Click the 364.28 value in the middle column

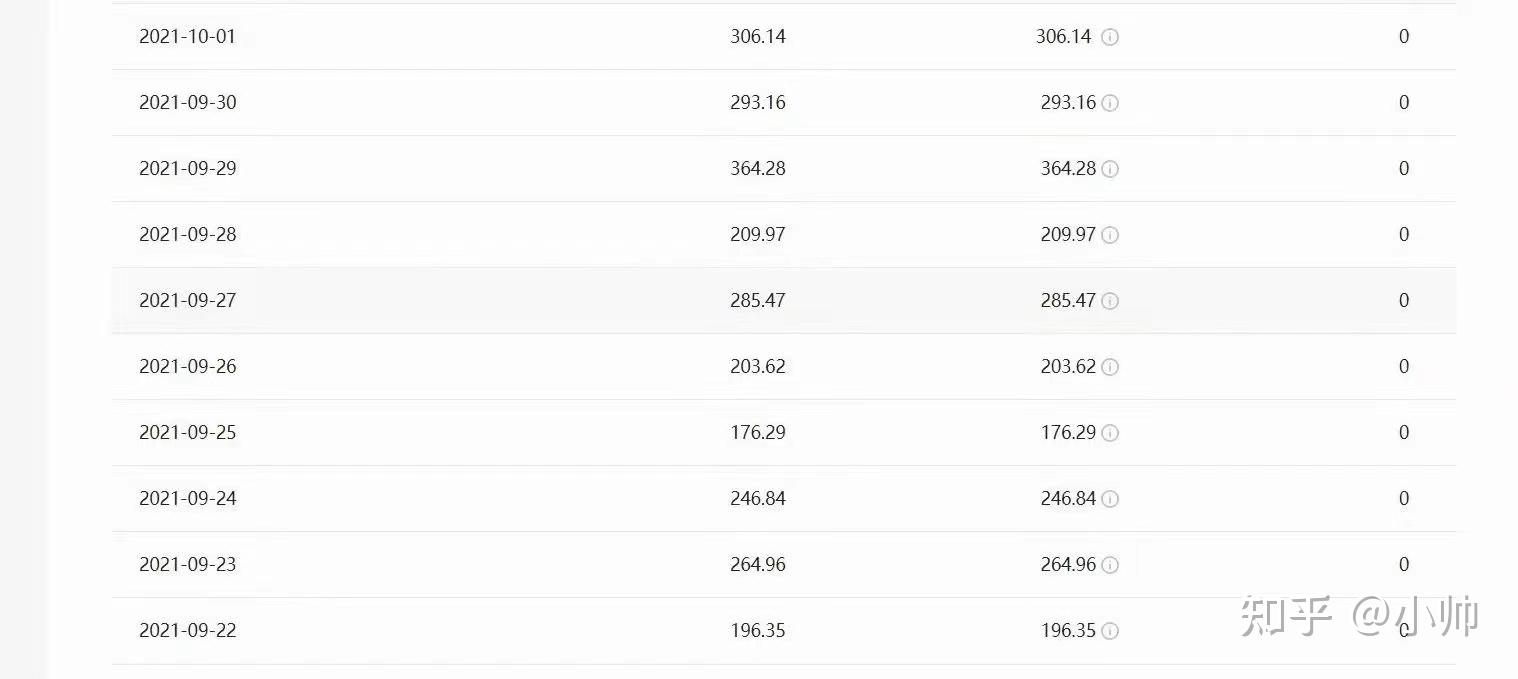tap(758, 168)
